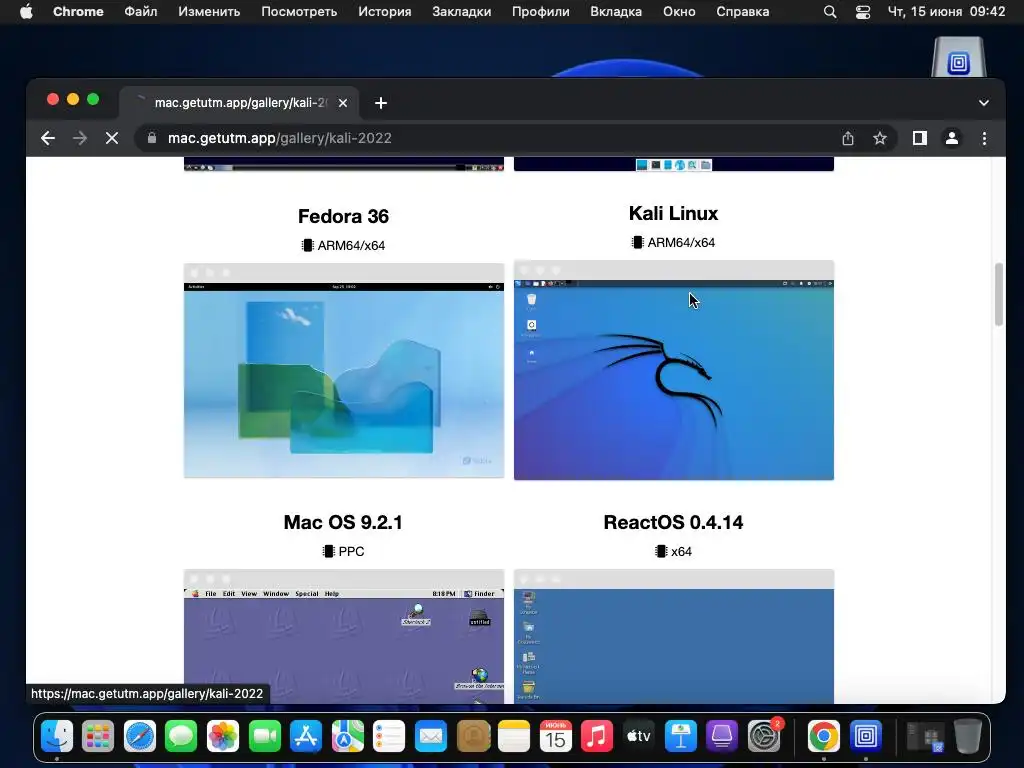1024x768 pixels.
Task: Stop loading the page
Action: 112,138
